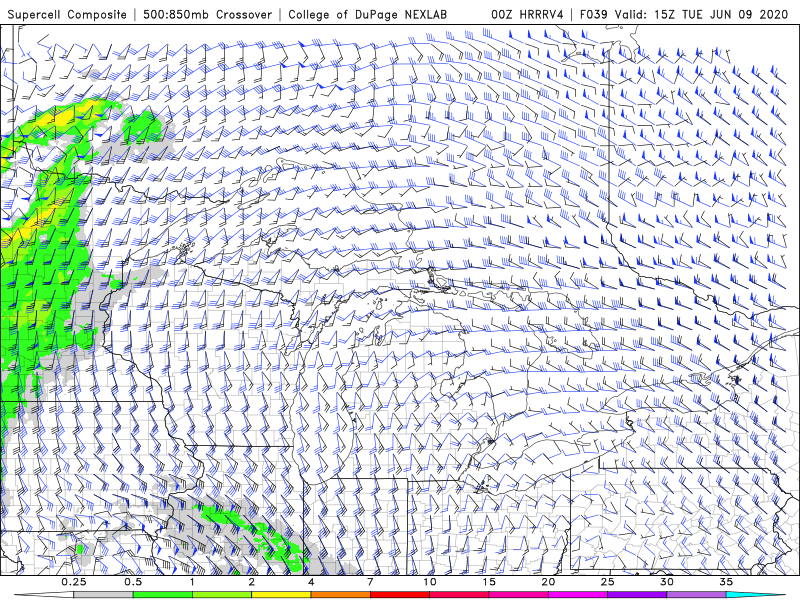Choose the orange 4–7 color bar segment

coord(340,595)
